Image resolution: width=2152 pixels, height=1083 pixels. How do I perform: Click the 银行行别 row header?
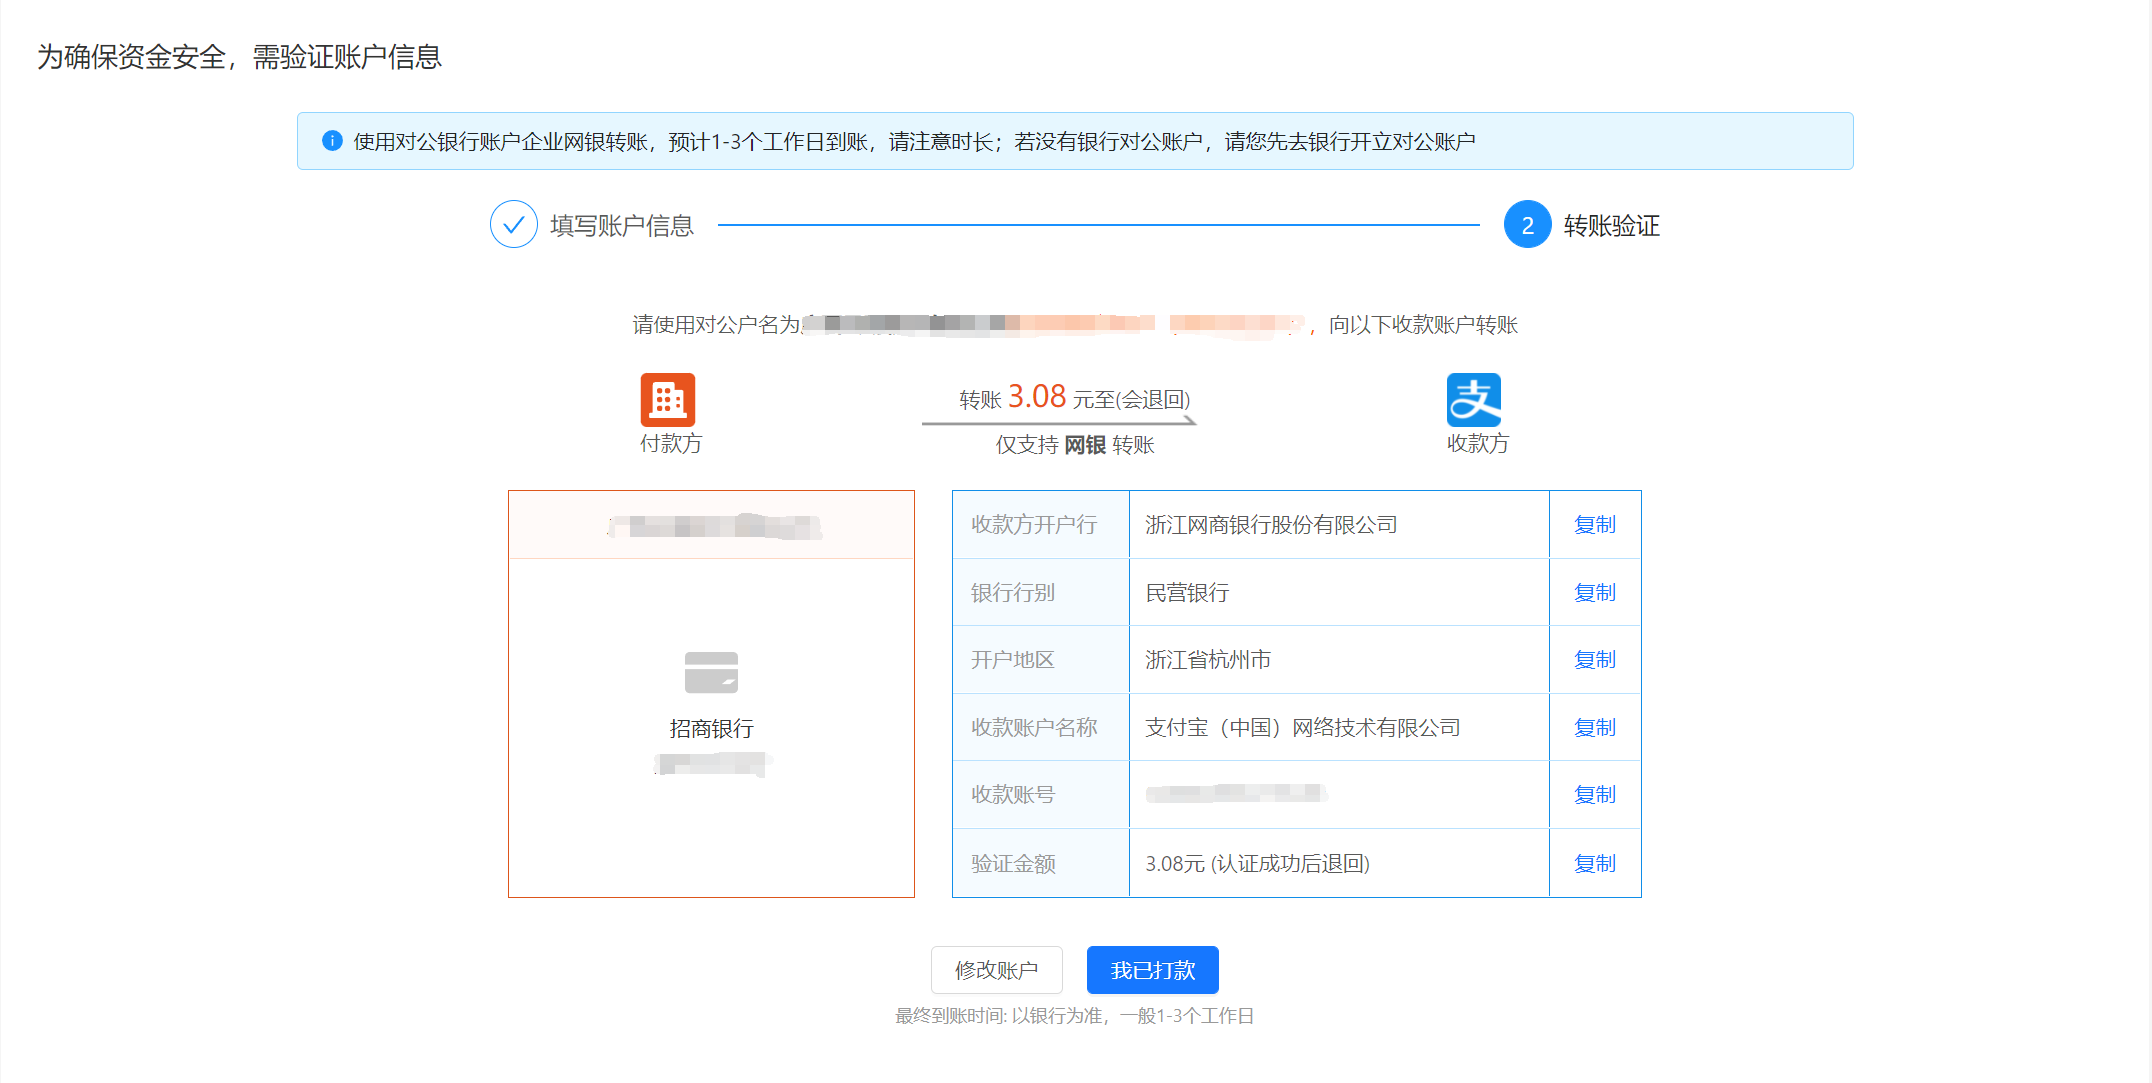pyautogui.click(x=1041, y=592)
